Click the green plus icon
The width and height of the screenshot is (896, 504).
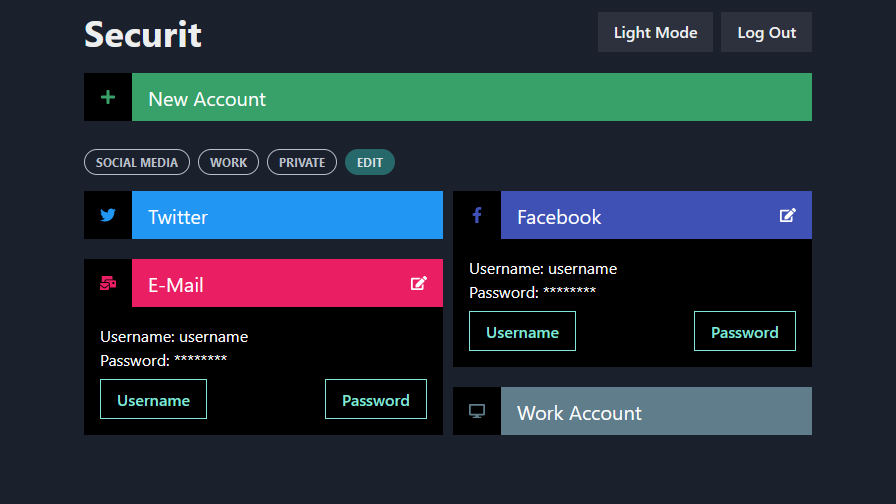[108, 97]
